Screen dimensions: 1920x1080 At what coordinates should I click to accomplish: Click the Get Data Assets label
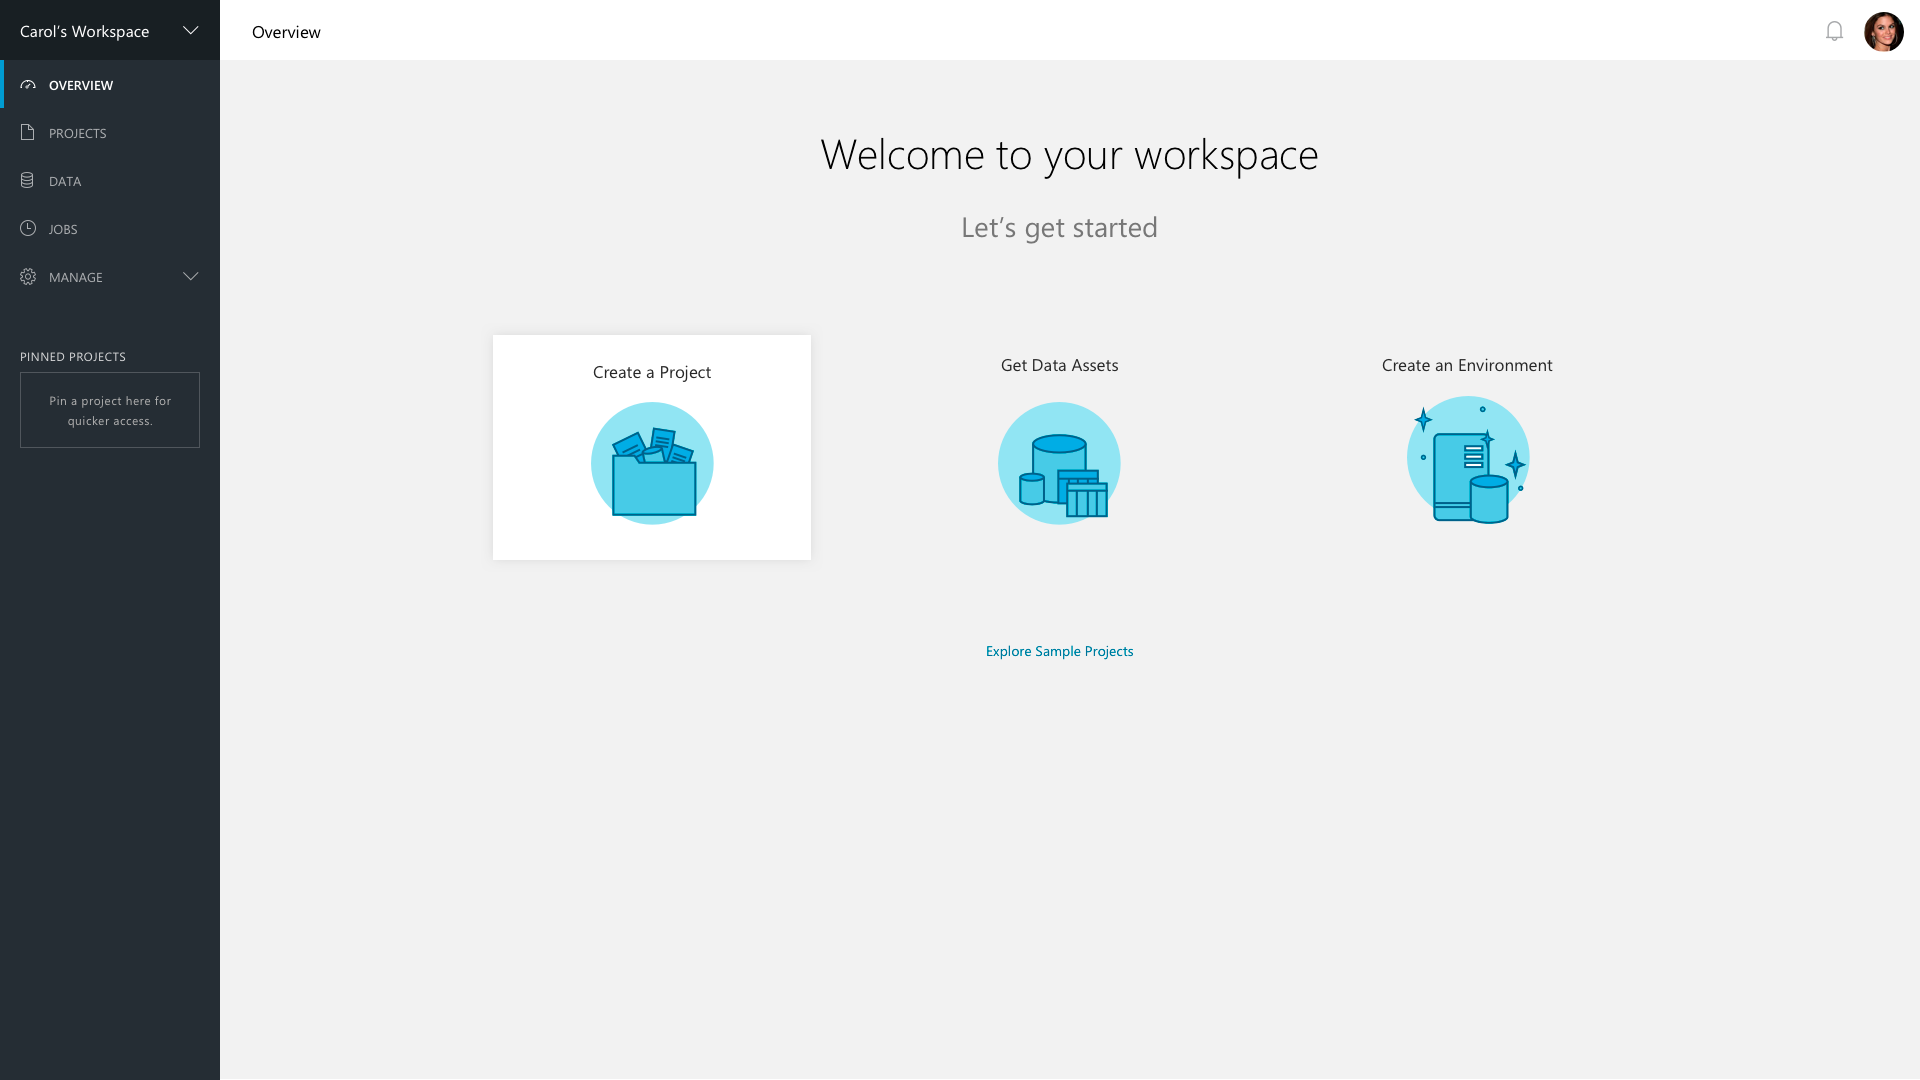pyautogui.click(x=1059, y=365)
